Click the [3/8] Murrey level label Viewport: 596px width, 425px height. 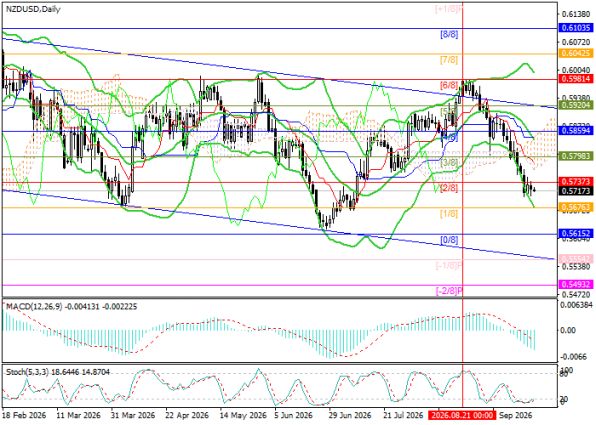(449, 163)
